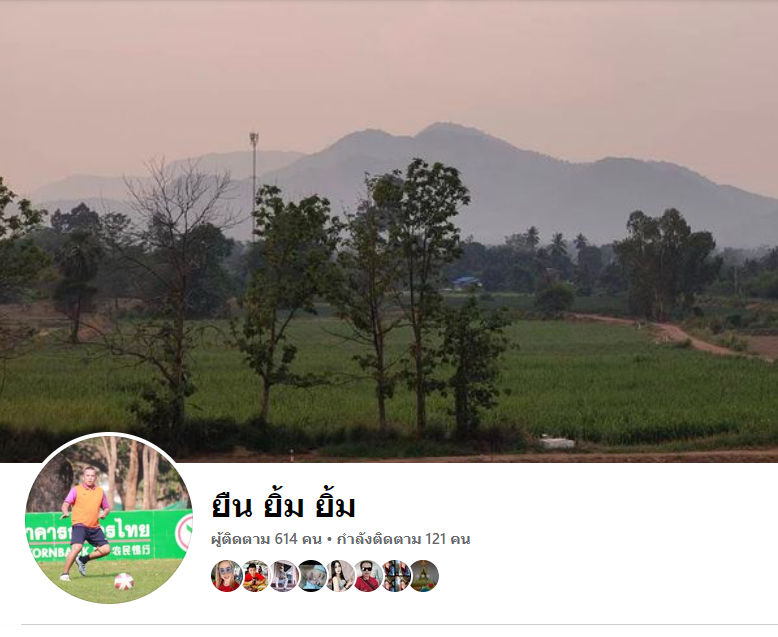The width and height of the screenshot is (778, 637).
Task: Open the mountain landscape cover photo
Action: pos(389,231)
